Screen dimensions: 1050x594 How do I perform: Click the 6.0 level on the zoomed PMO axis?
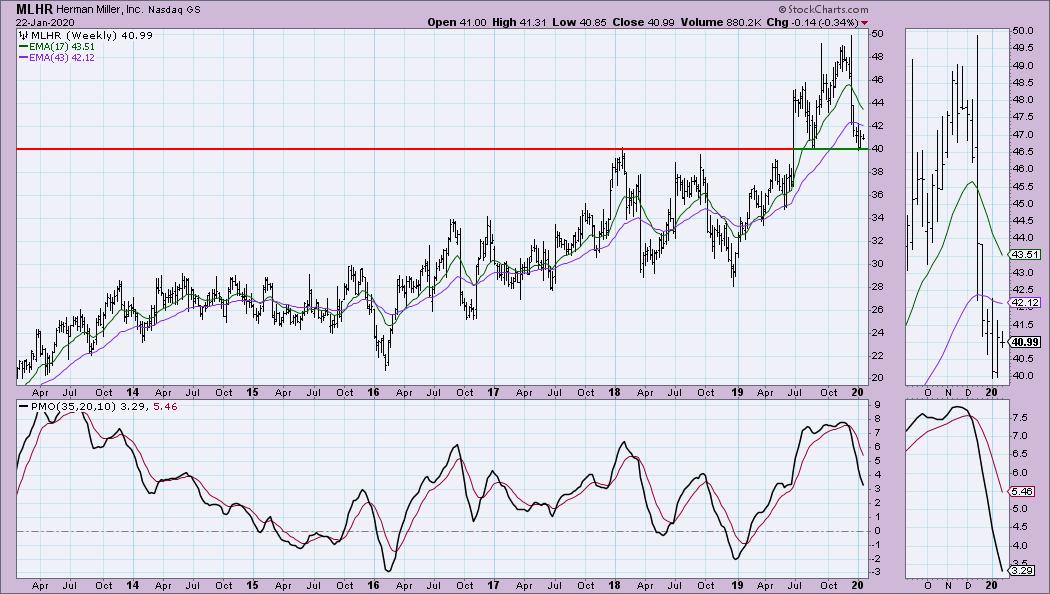[1020, 472]
